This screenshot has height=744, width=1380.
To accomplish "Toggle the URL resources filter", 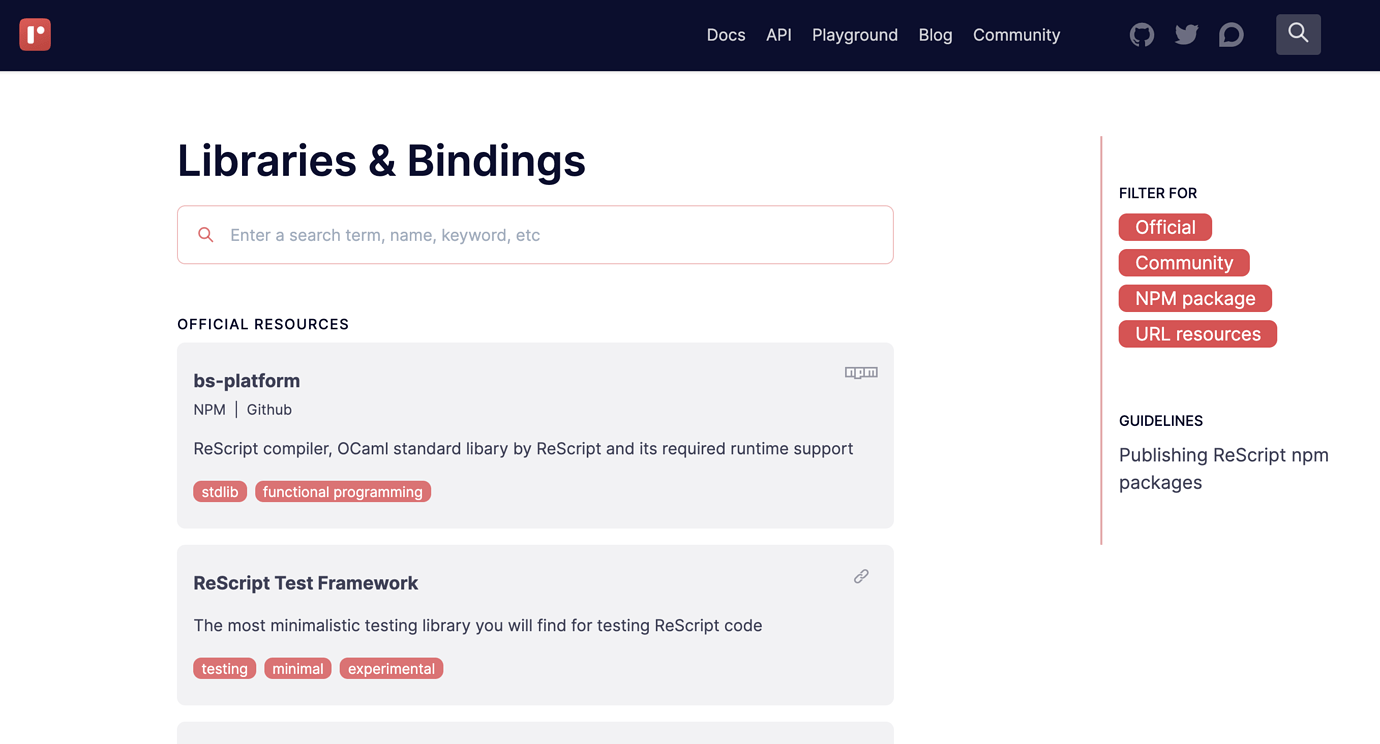I will [1198, 334].
